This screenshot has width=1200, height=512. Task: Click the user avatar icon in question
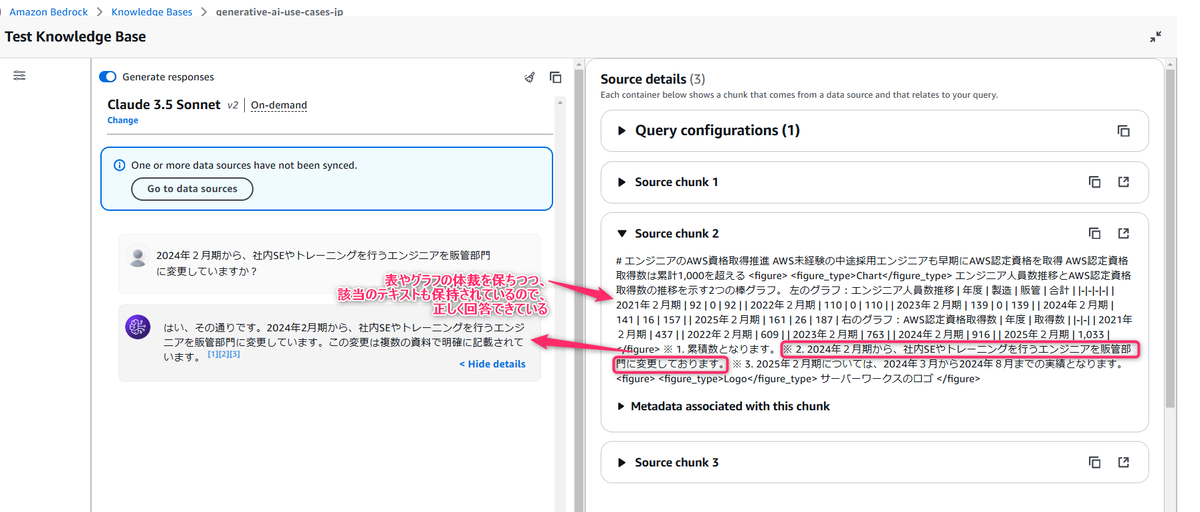pyautogui.click(x=139, y=258)
